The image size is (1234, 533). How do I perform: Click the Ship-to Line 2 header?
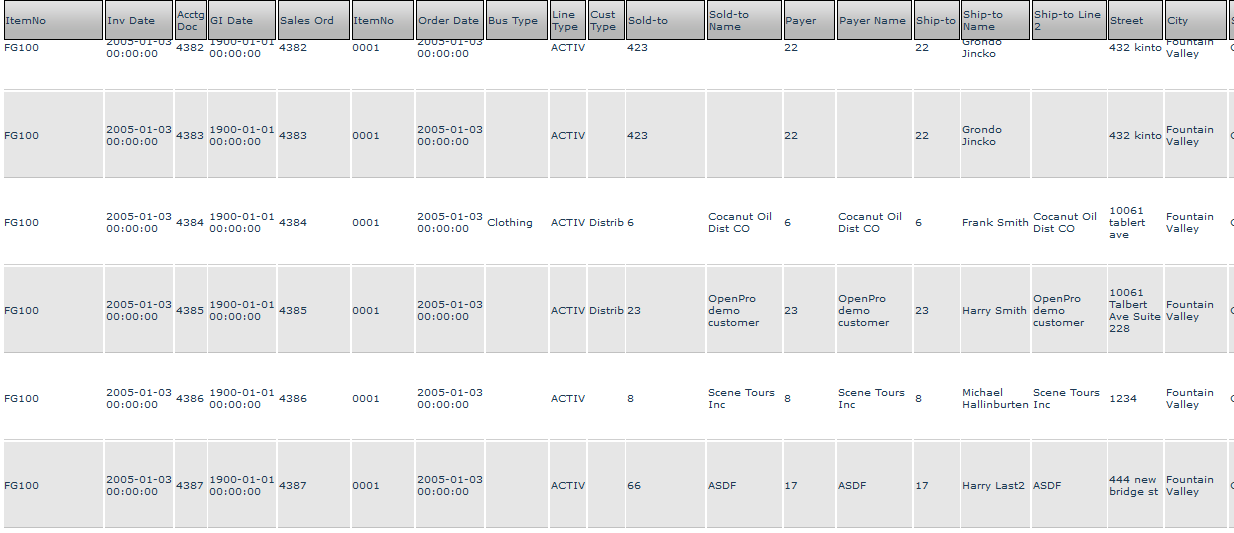pos(1068,21)
